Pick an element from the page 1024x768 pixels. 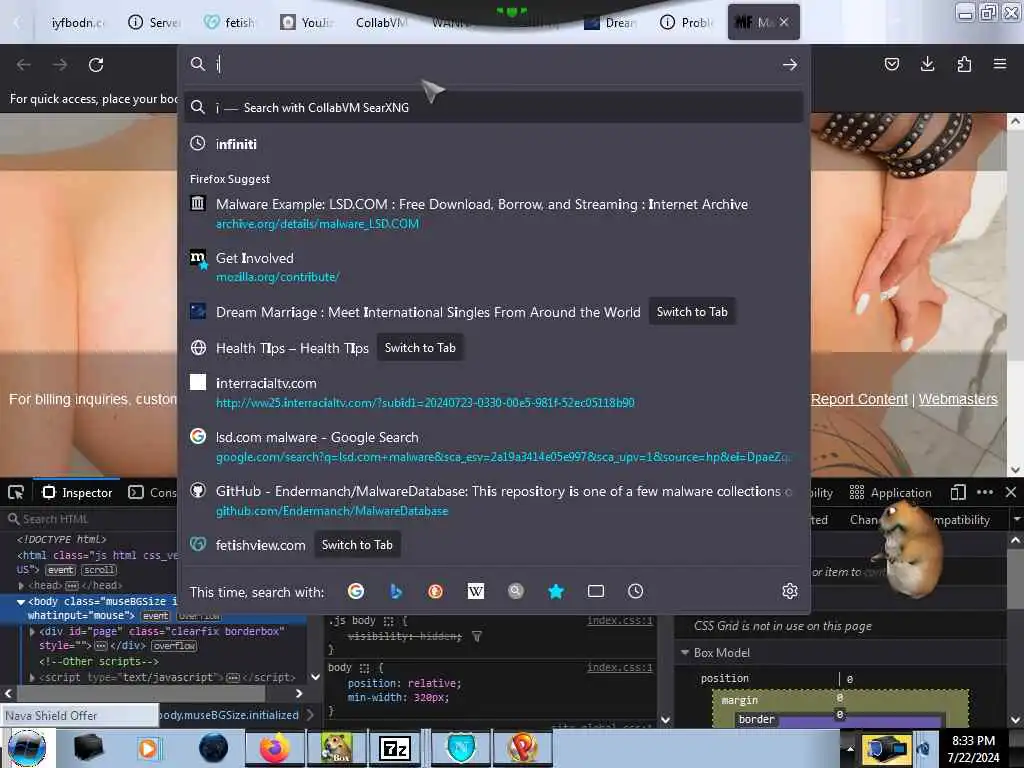coord(16,492)
